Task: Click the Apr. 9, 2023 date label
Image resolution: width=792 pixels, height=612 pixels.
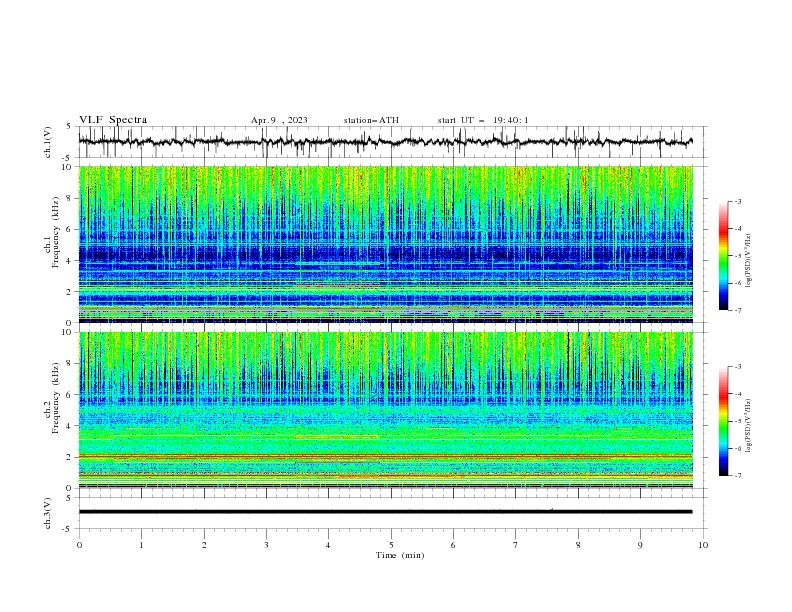Action: tap(279, 120)
